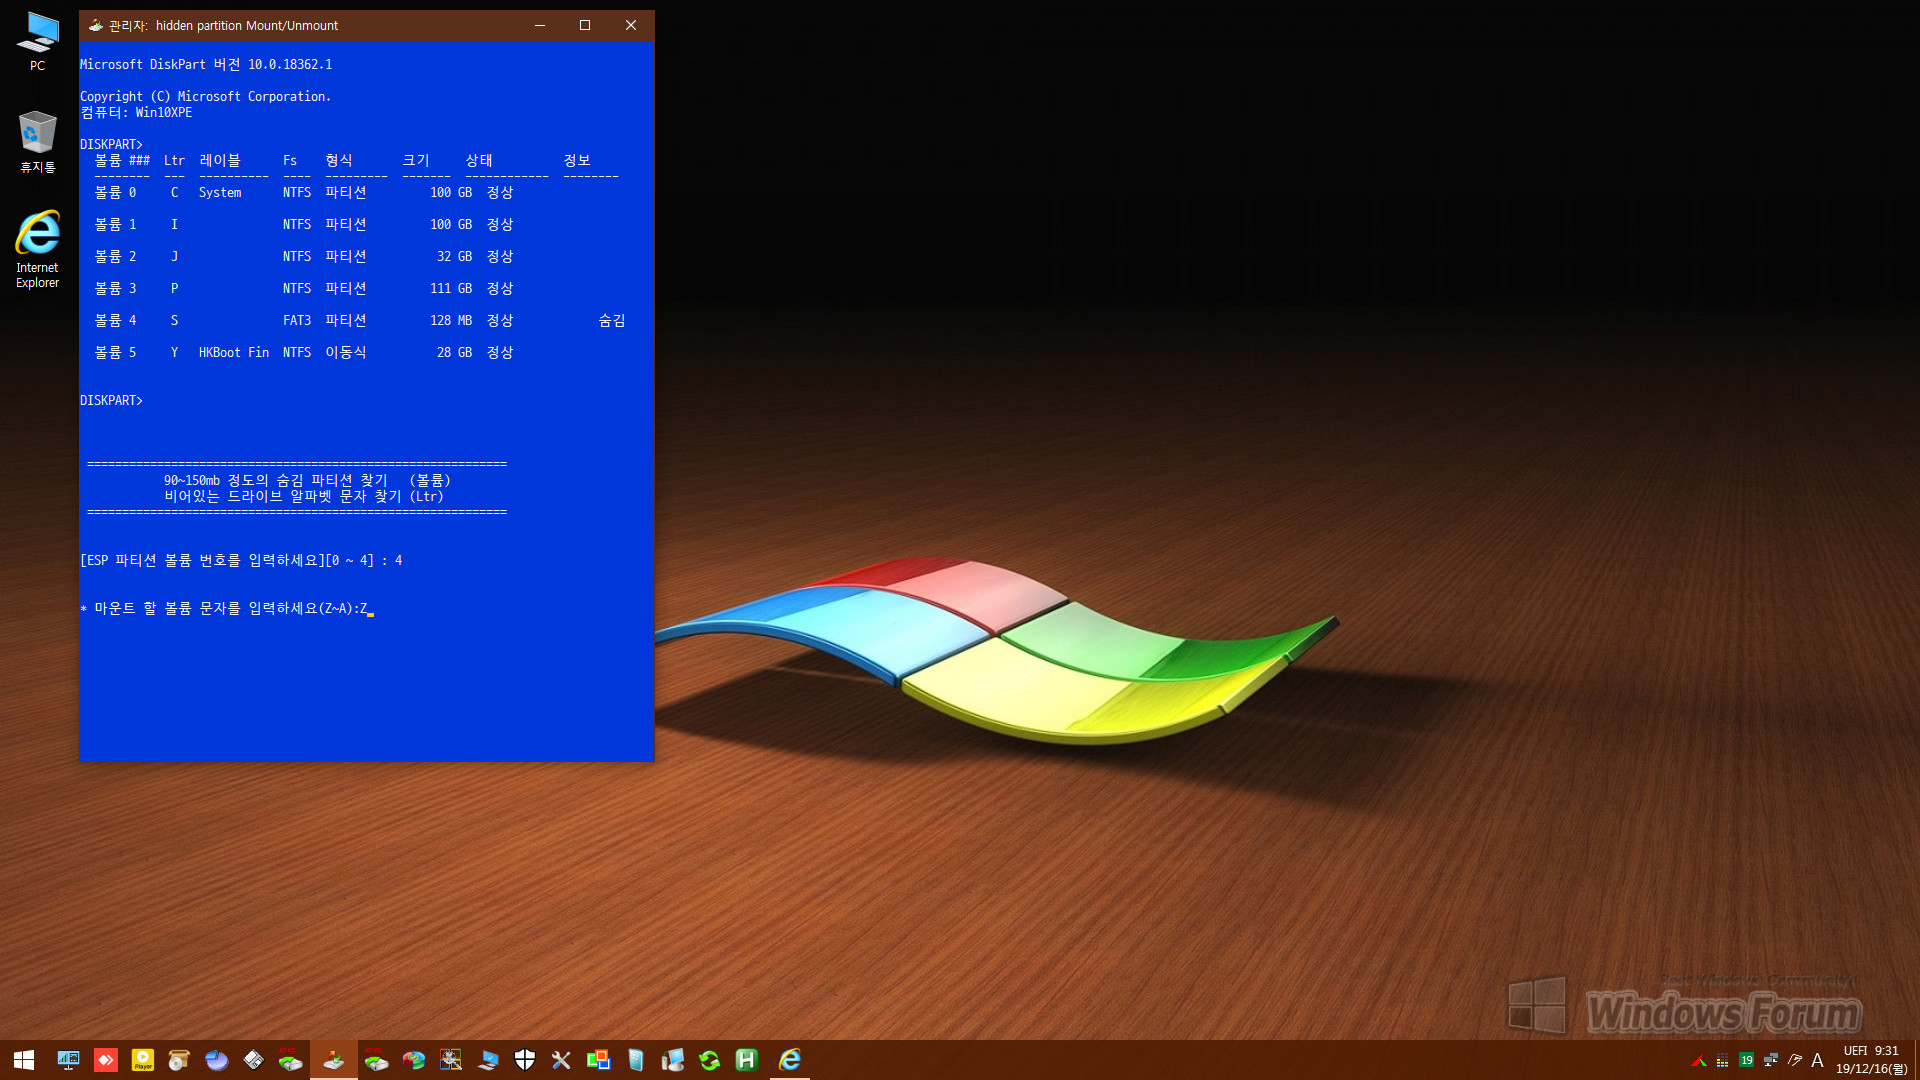Launch the red AnyDesk taskbar icon
The height and width of the screenshot is (1080, 1920).
click(105, 1060)
